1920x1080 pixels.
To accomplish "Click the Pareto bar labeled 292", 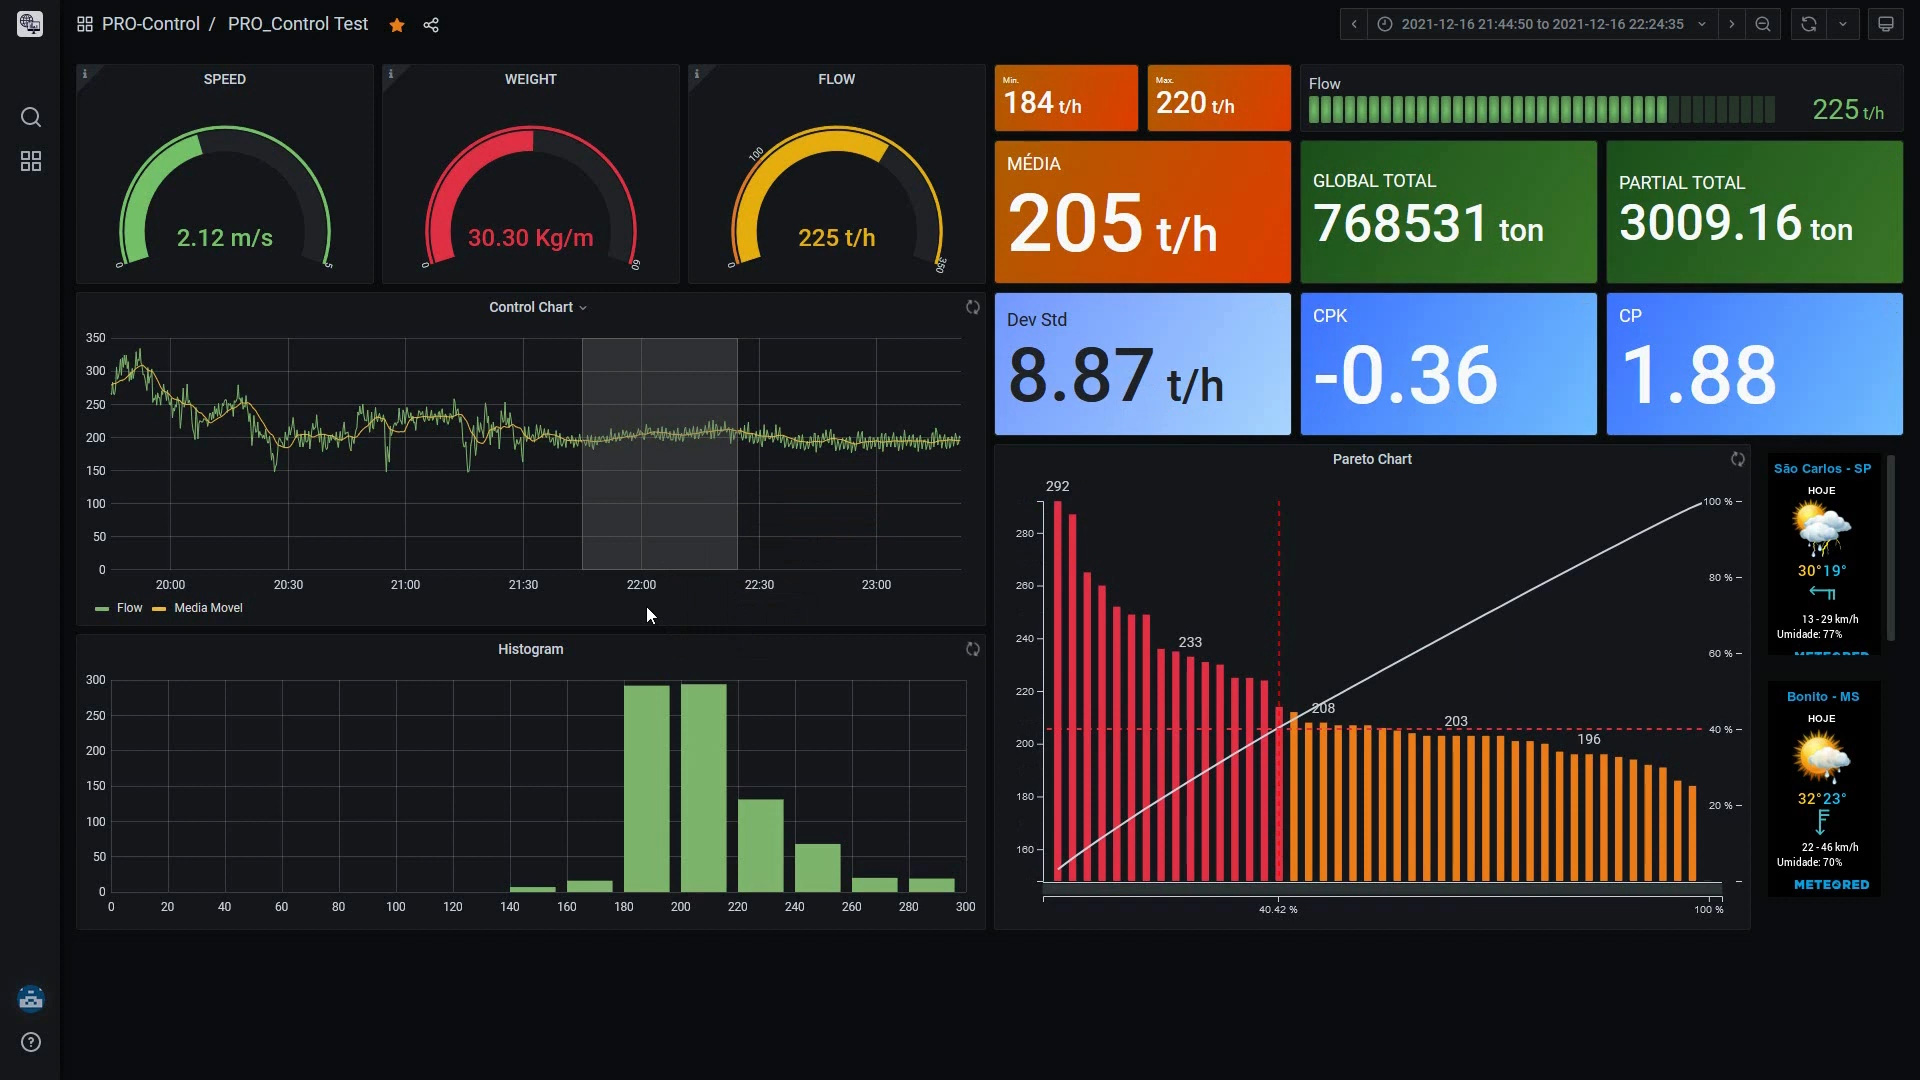I will 1058,691.
